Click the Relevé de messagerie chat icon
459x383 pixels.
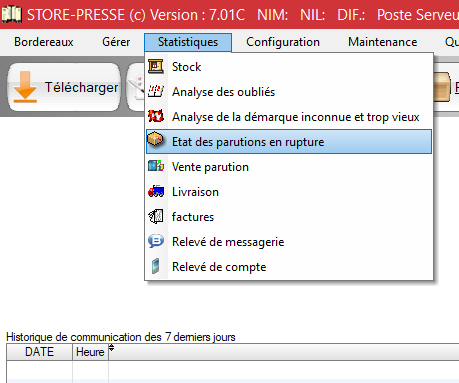pos(156,241)
